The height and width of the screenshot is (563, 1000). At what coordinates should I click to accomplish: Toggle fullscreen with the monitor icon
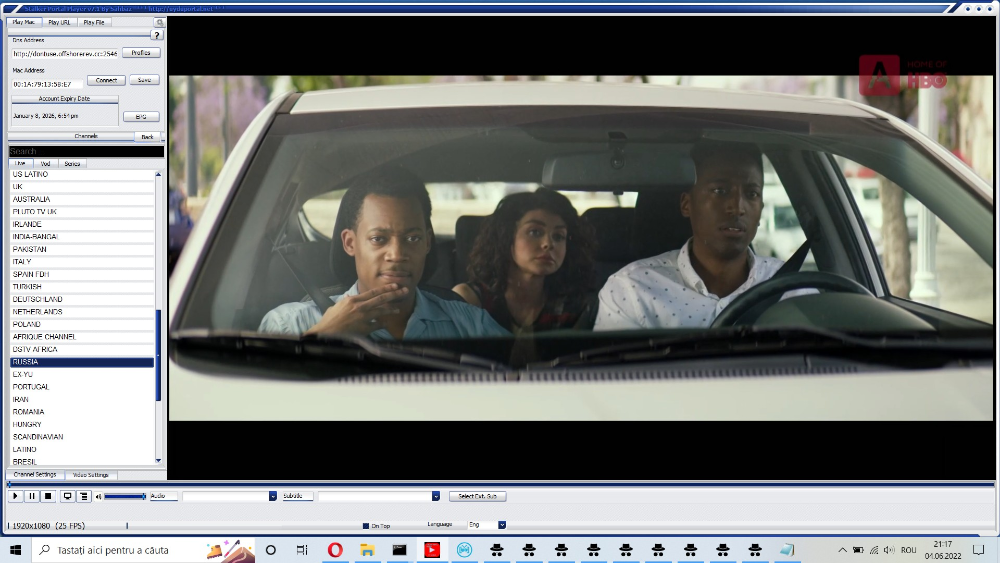(x=67, y=496)
